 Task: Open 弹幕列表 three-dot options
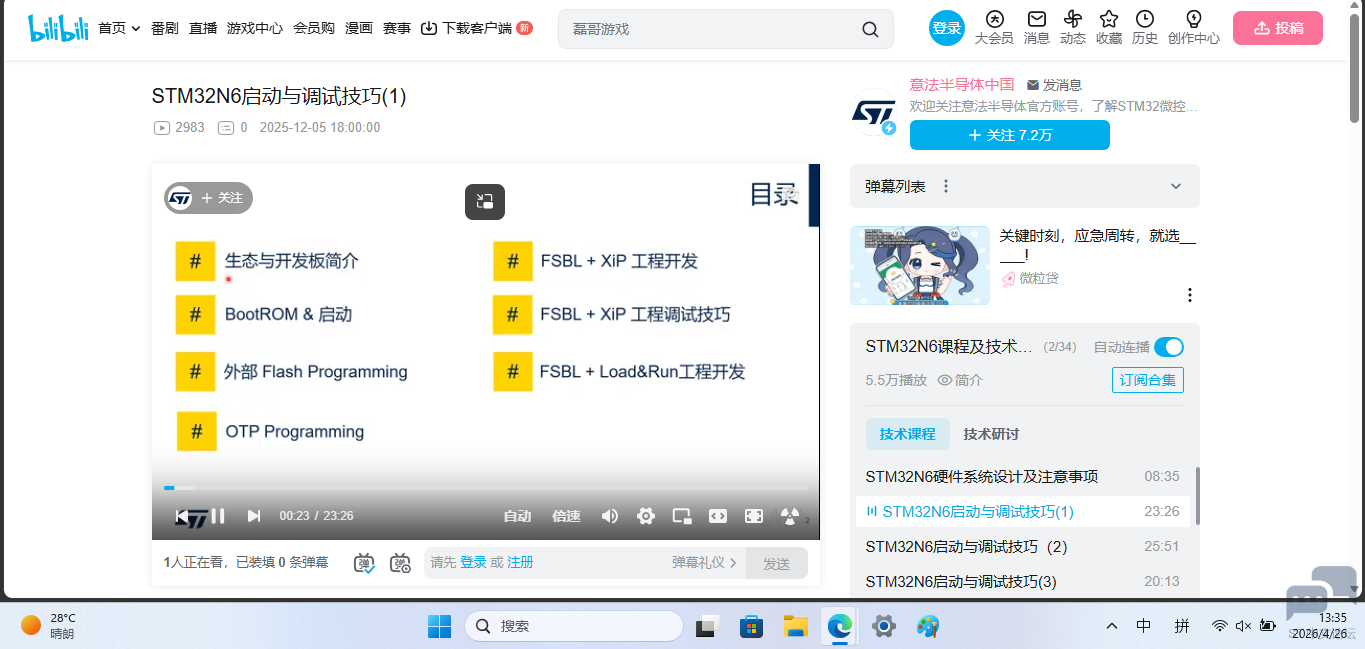coord(946,186)
